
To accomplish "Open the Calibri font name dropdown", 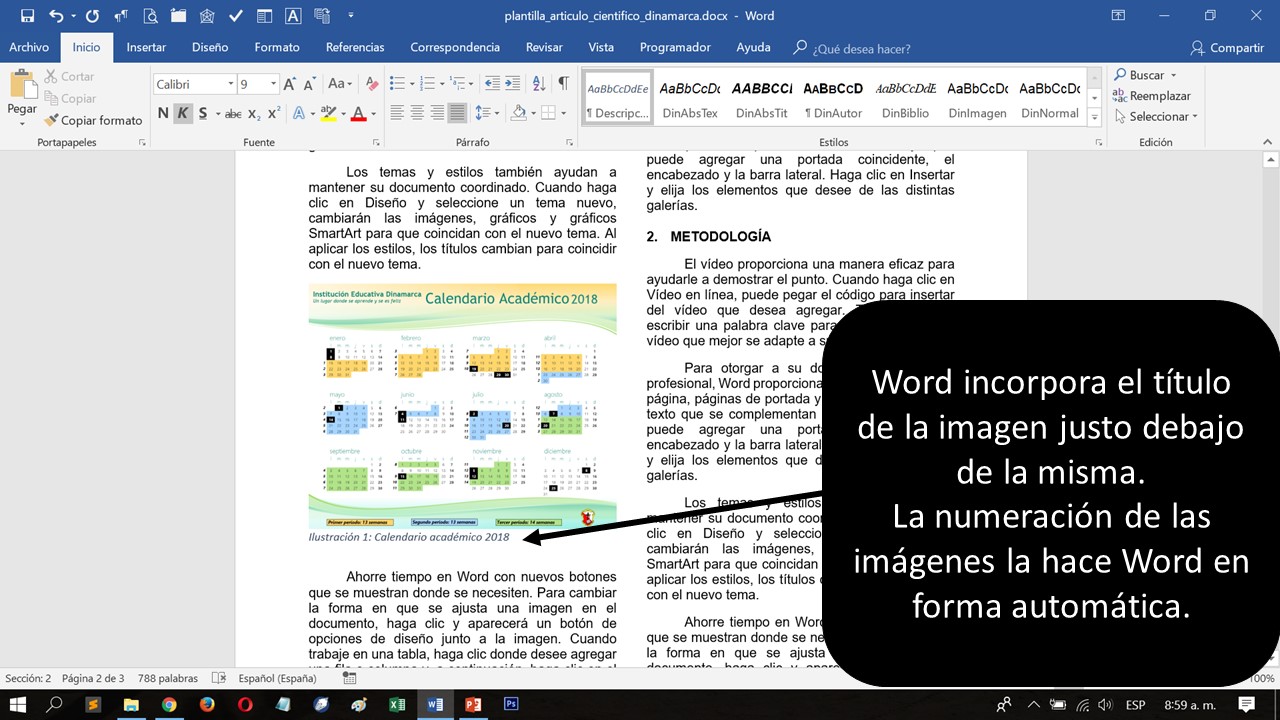I will [230, 85].
